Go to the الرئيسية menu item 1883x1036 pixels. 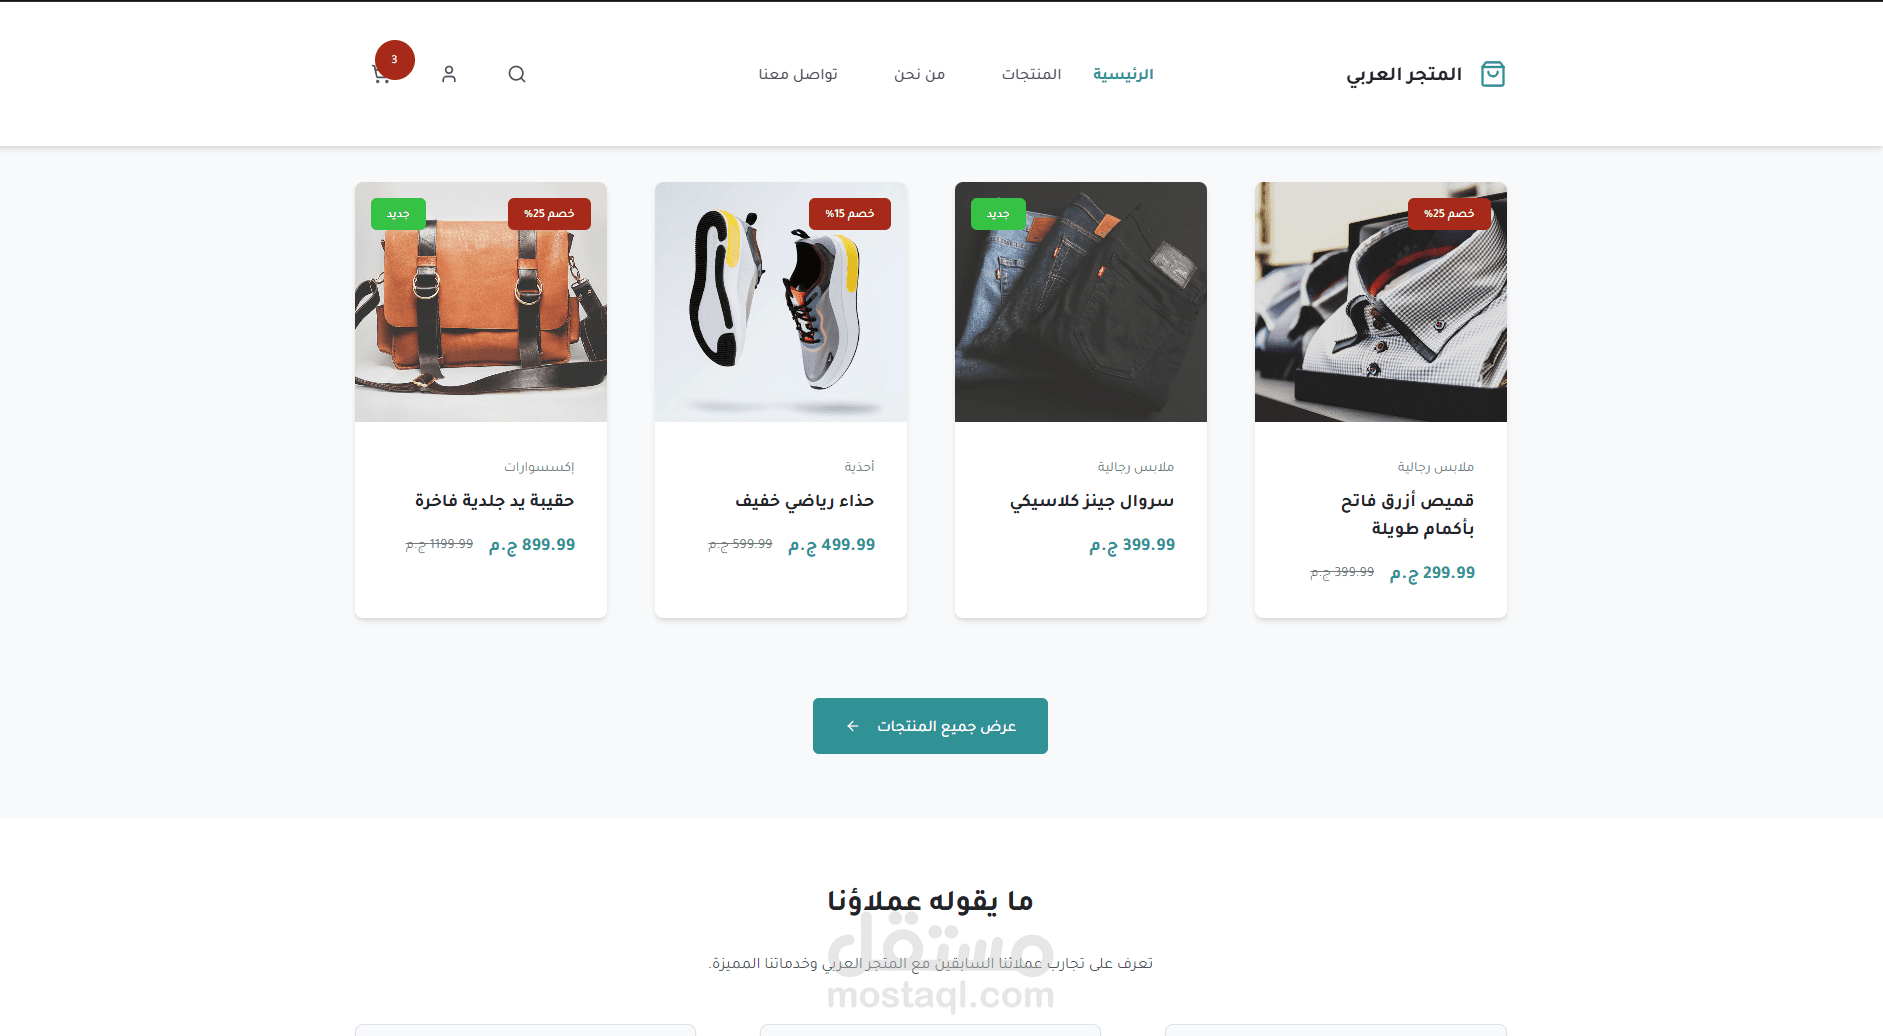tap(1123, 74)
